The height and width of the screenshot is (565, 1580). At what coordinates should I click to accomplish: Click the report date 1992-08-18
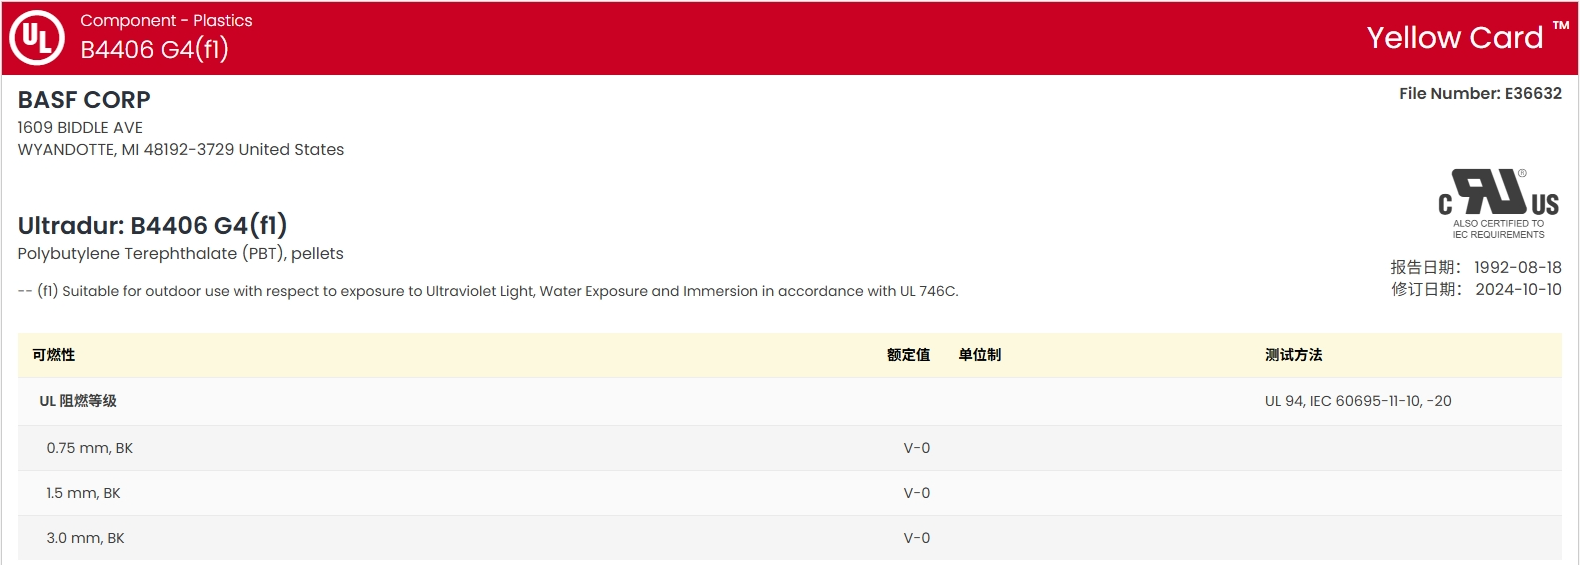click(x=1517, y=267)
